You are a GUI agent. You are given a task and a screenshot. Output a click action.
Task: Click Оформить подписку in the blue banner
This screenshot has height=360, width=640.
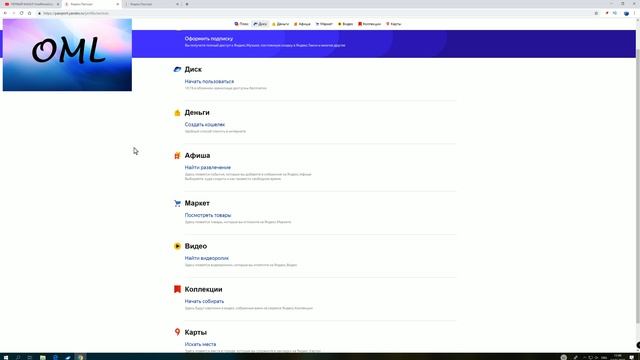209,38
